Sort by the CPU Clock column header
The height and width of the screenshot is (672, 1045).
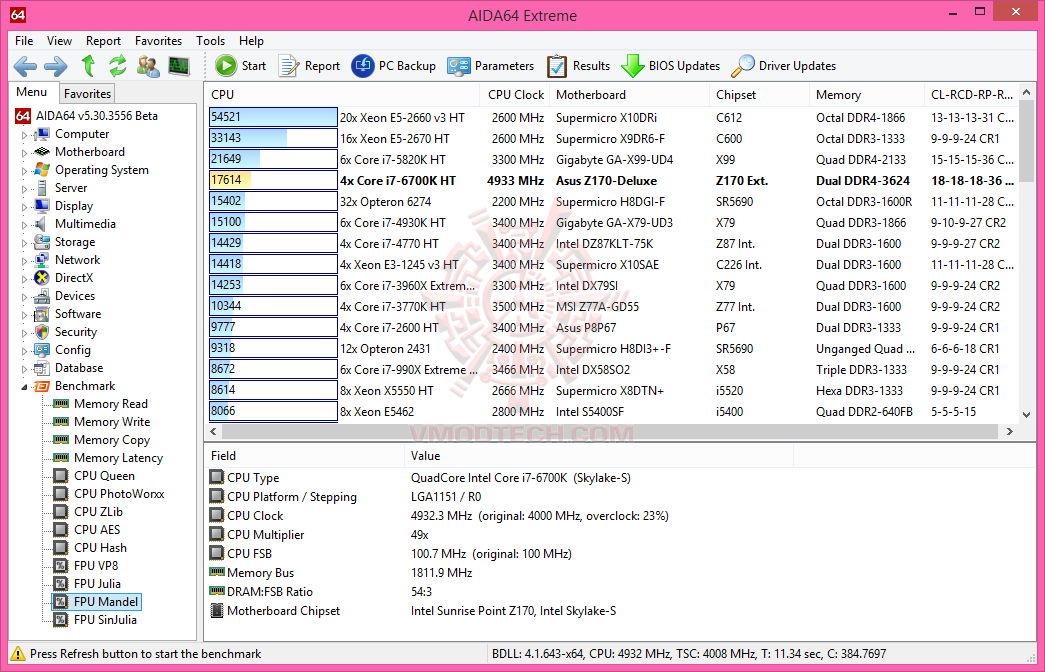516,95
